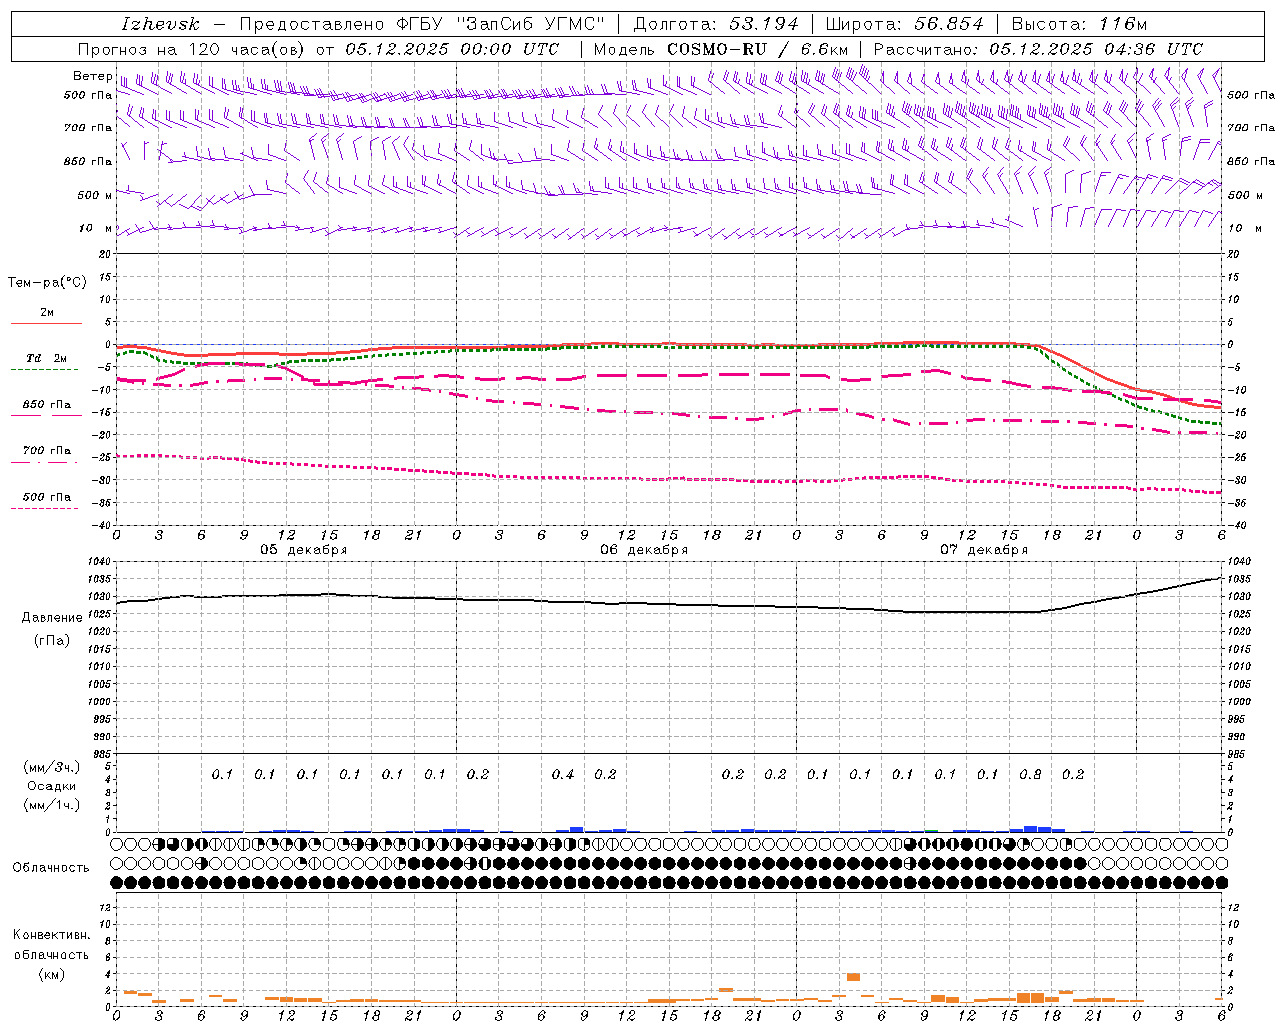Click the text Прогноз на 120 часа(ов)

(x=192, y=49)
